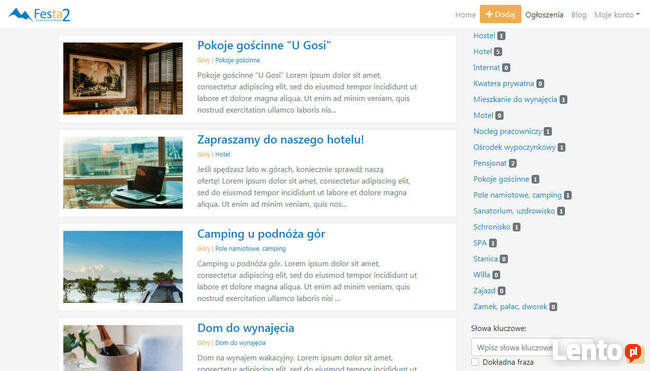Go to Home in the navbar

[x=465, y=15]
